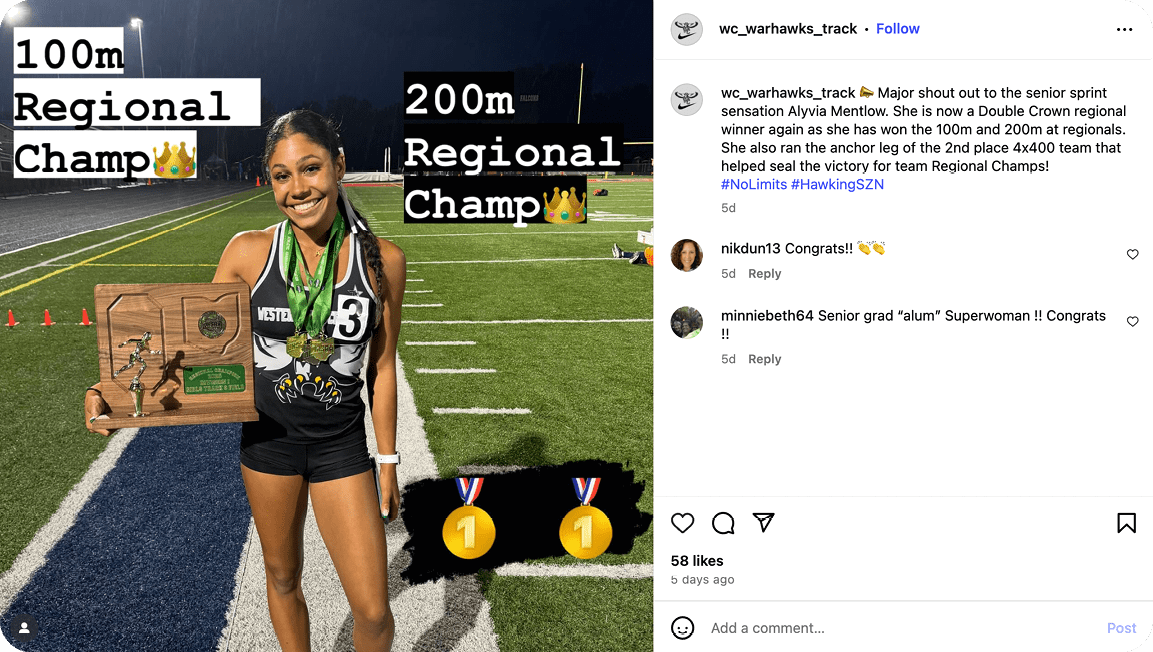
Task: Click the Post comment button
Action: click(1121, 628)
